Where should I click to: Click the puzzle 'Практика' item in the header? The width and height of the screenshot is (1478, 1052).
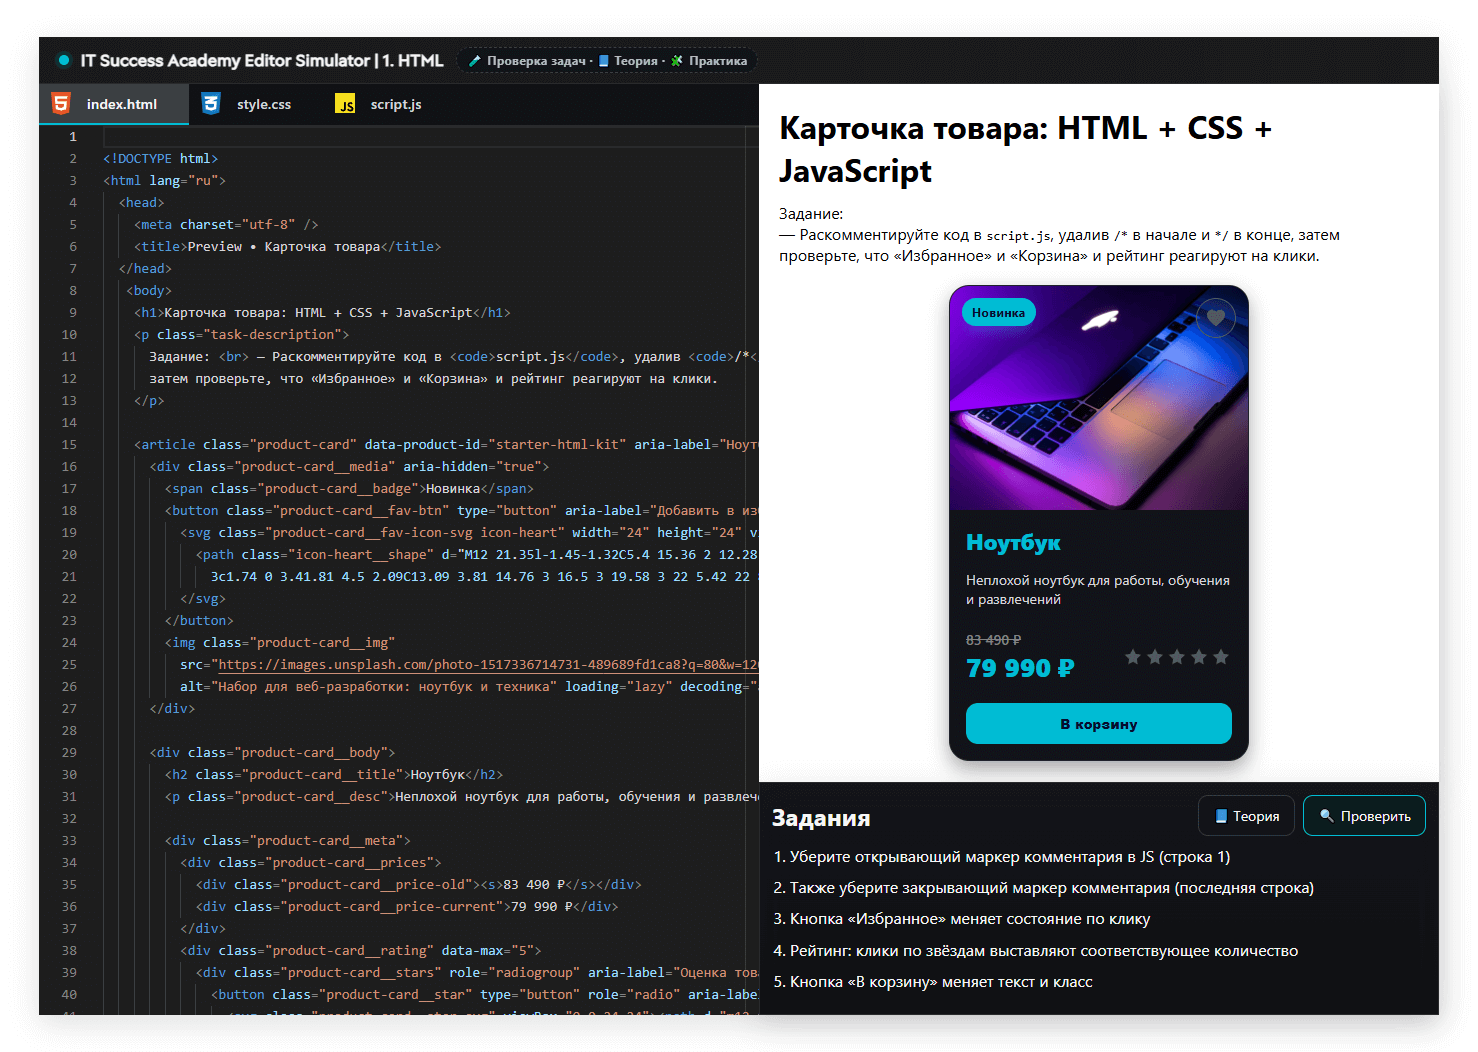click(x=710, y=61)
